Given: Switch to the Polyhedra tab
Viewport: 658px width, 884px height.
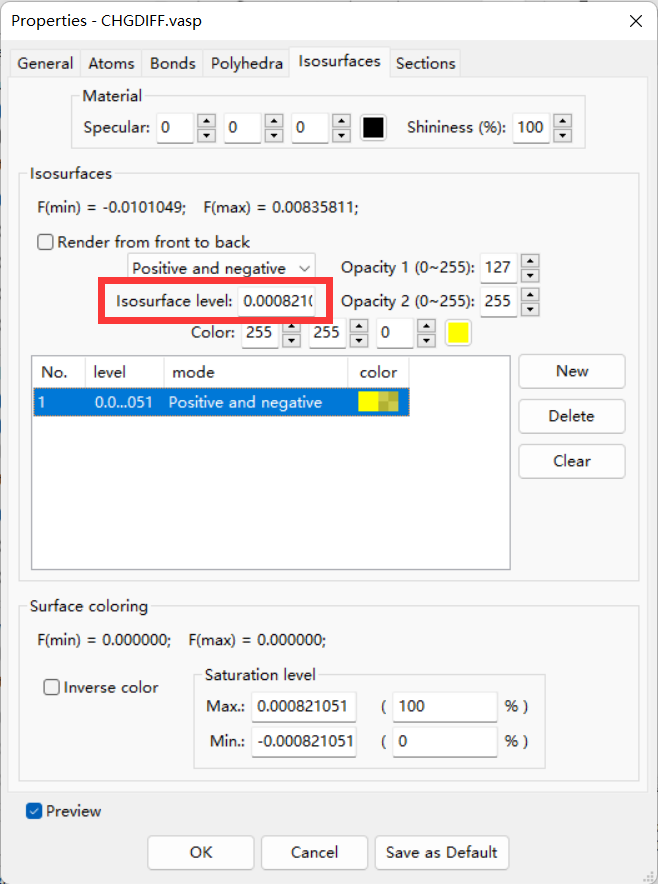Looking at the screenshot, I should pyautogui.click(x=246, y=63).
